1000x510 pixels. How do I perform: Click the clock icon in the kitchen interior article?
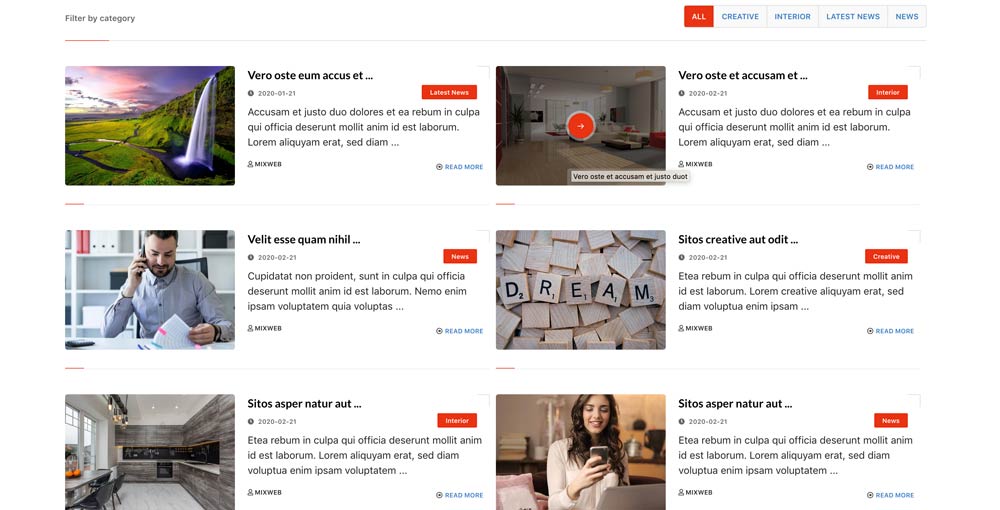point(251,421)
